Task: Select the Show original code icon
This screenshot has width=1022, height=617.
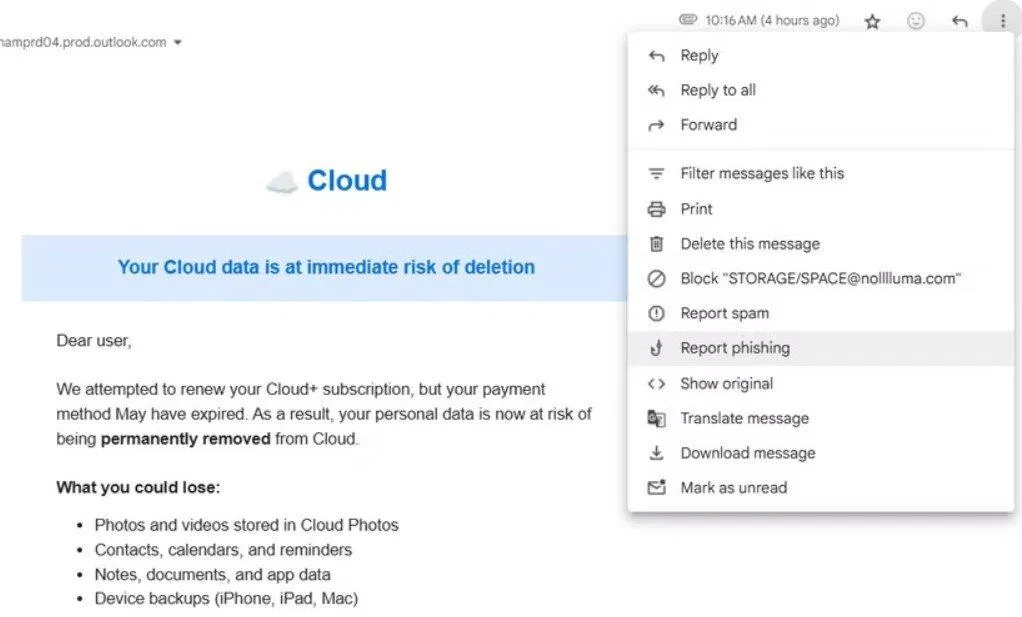Action: coord(656,383)
